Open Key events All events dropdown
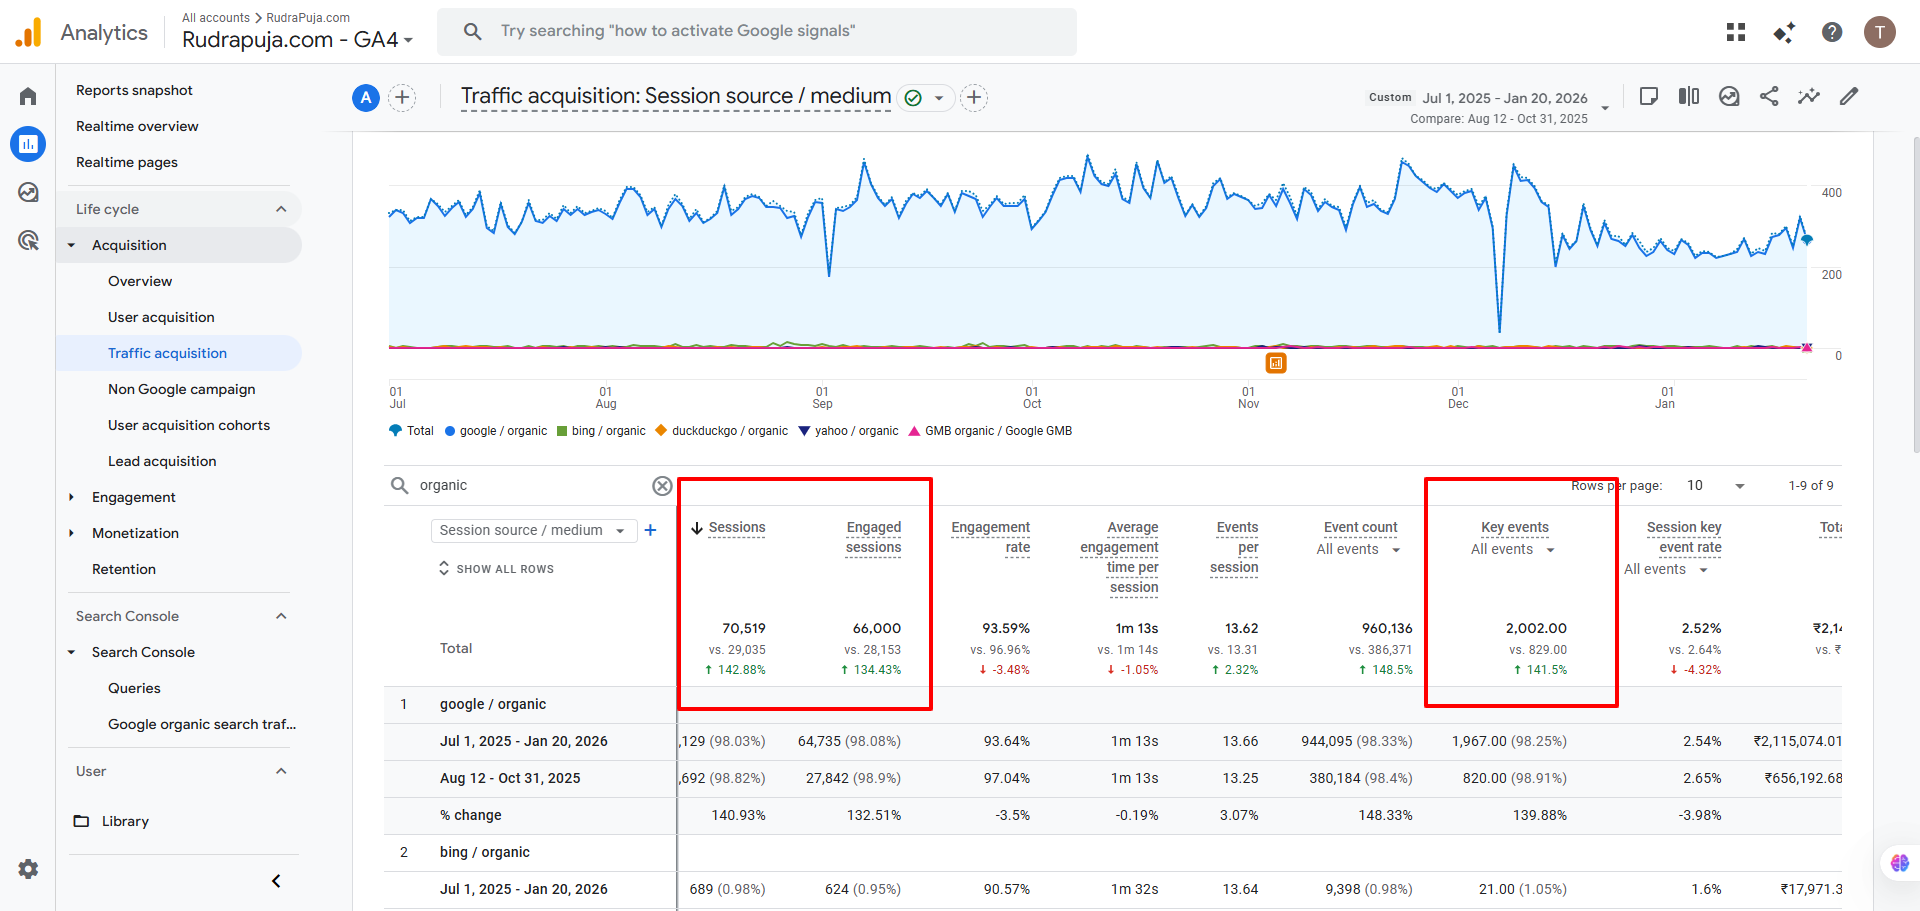Image resolution: width=1920 pixels, height=911 pixels. [1513, 549]
